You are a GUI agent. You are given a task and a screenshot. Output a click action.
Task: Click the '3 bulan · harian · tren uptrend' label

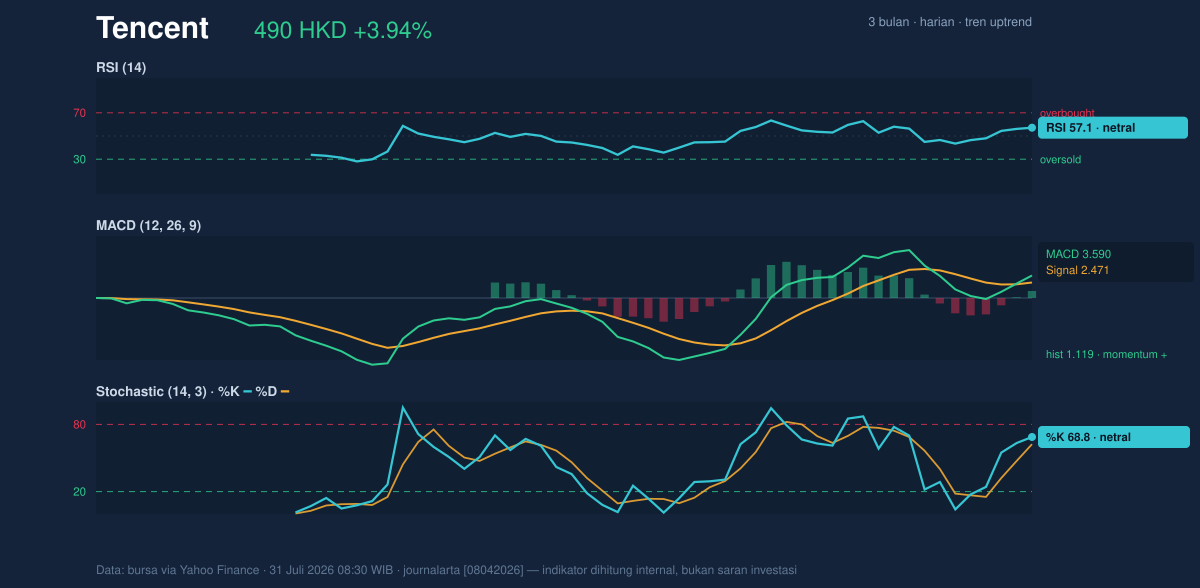[x=950, y=22]
